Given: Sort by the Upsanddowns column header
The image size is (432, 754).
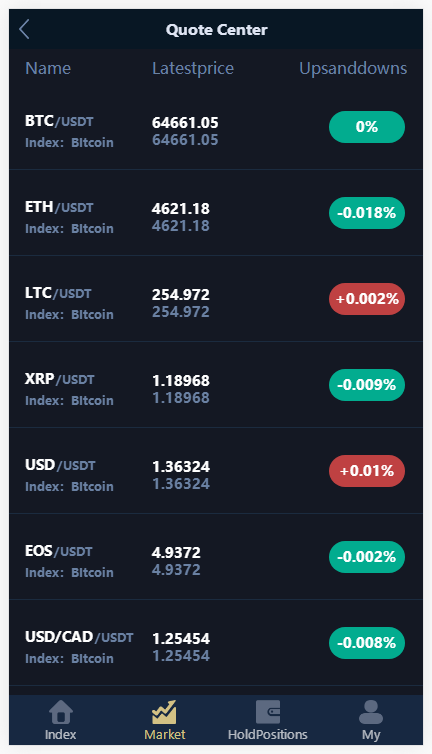Looking at the screenshot, I should coord(353,68).
